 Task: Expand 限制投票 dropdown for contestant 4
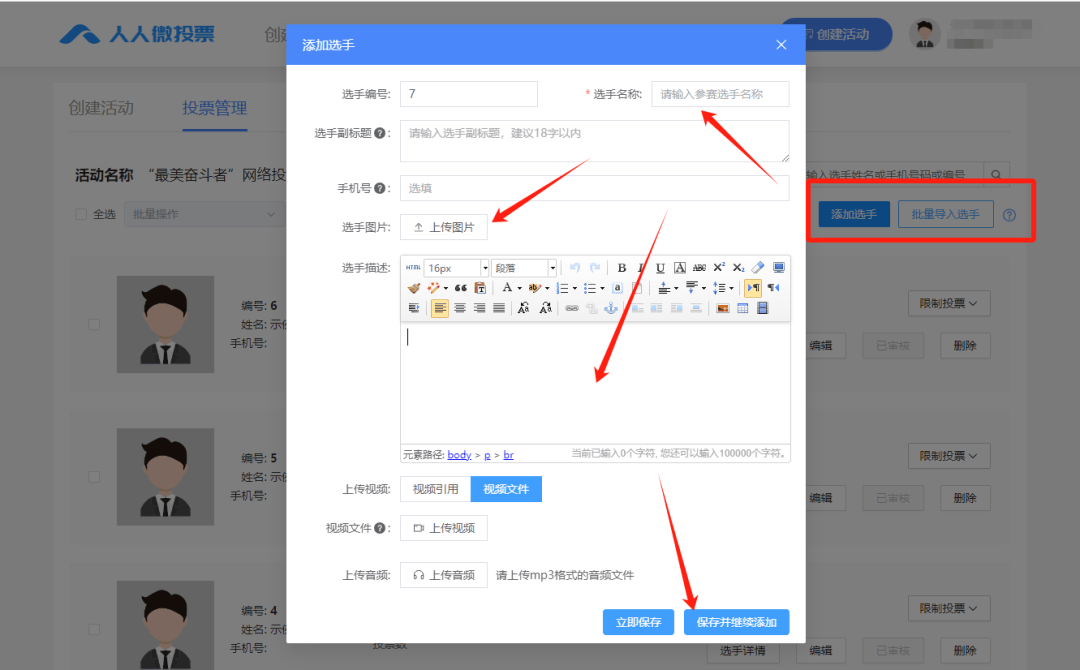[x=948, y=609]
